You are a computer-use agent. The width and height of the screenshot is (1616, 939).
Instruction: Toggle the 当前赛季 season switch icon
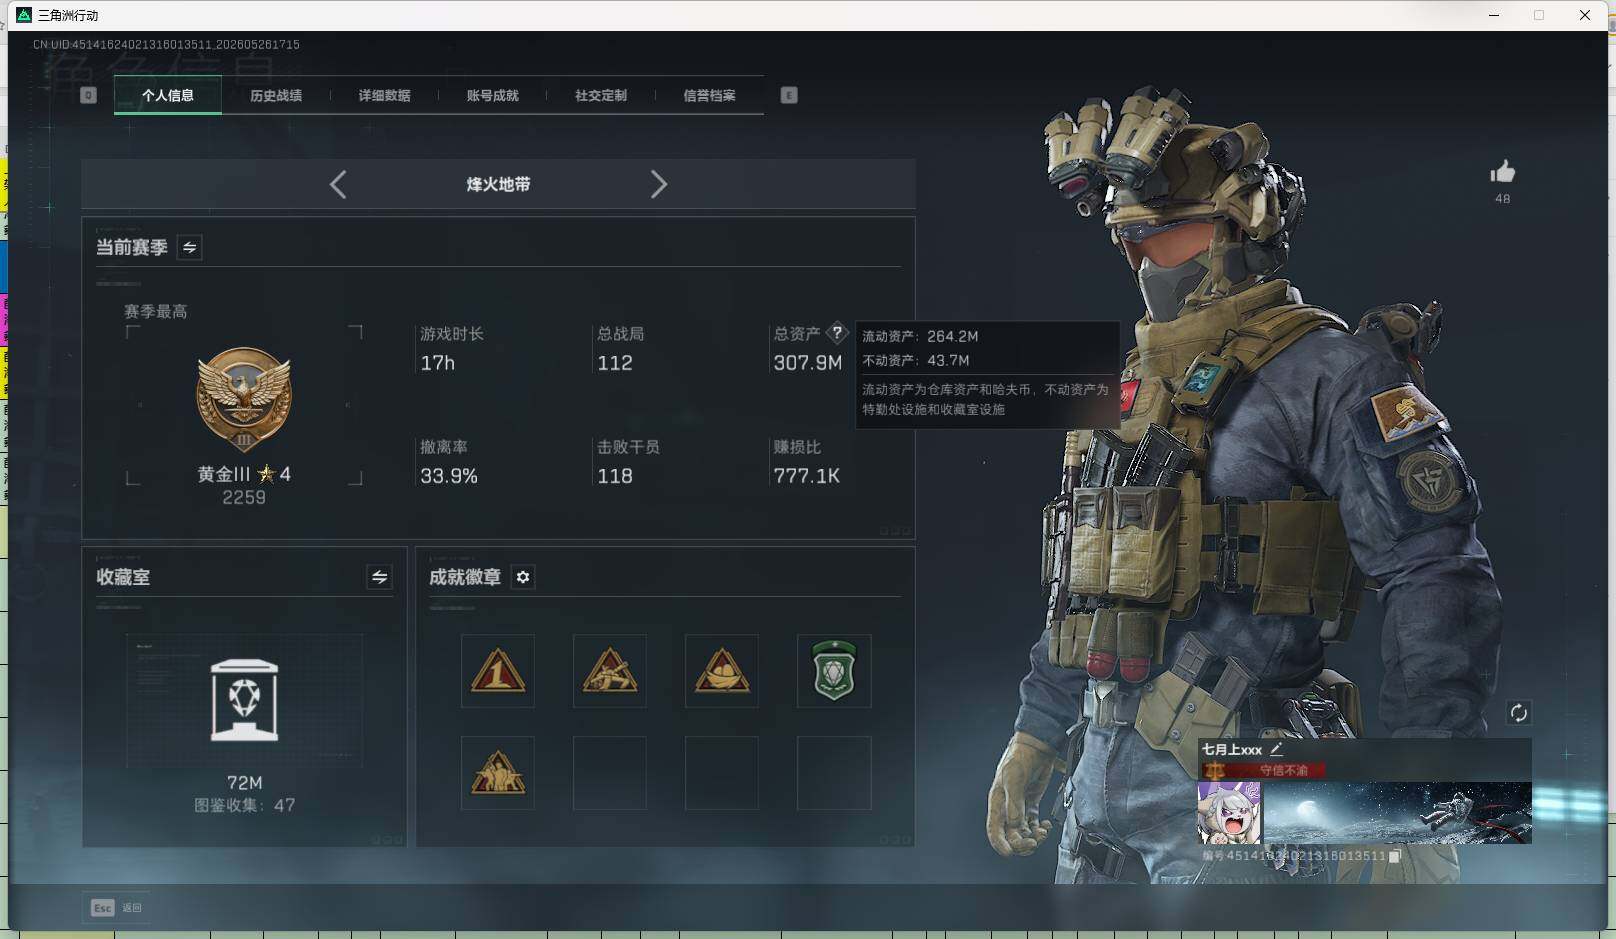[189, 247]
